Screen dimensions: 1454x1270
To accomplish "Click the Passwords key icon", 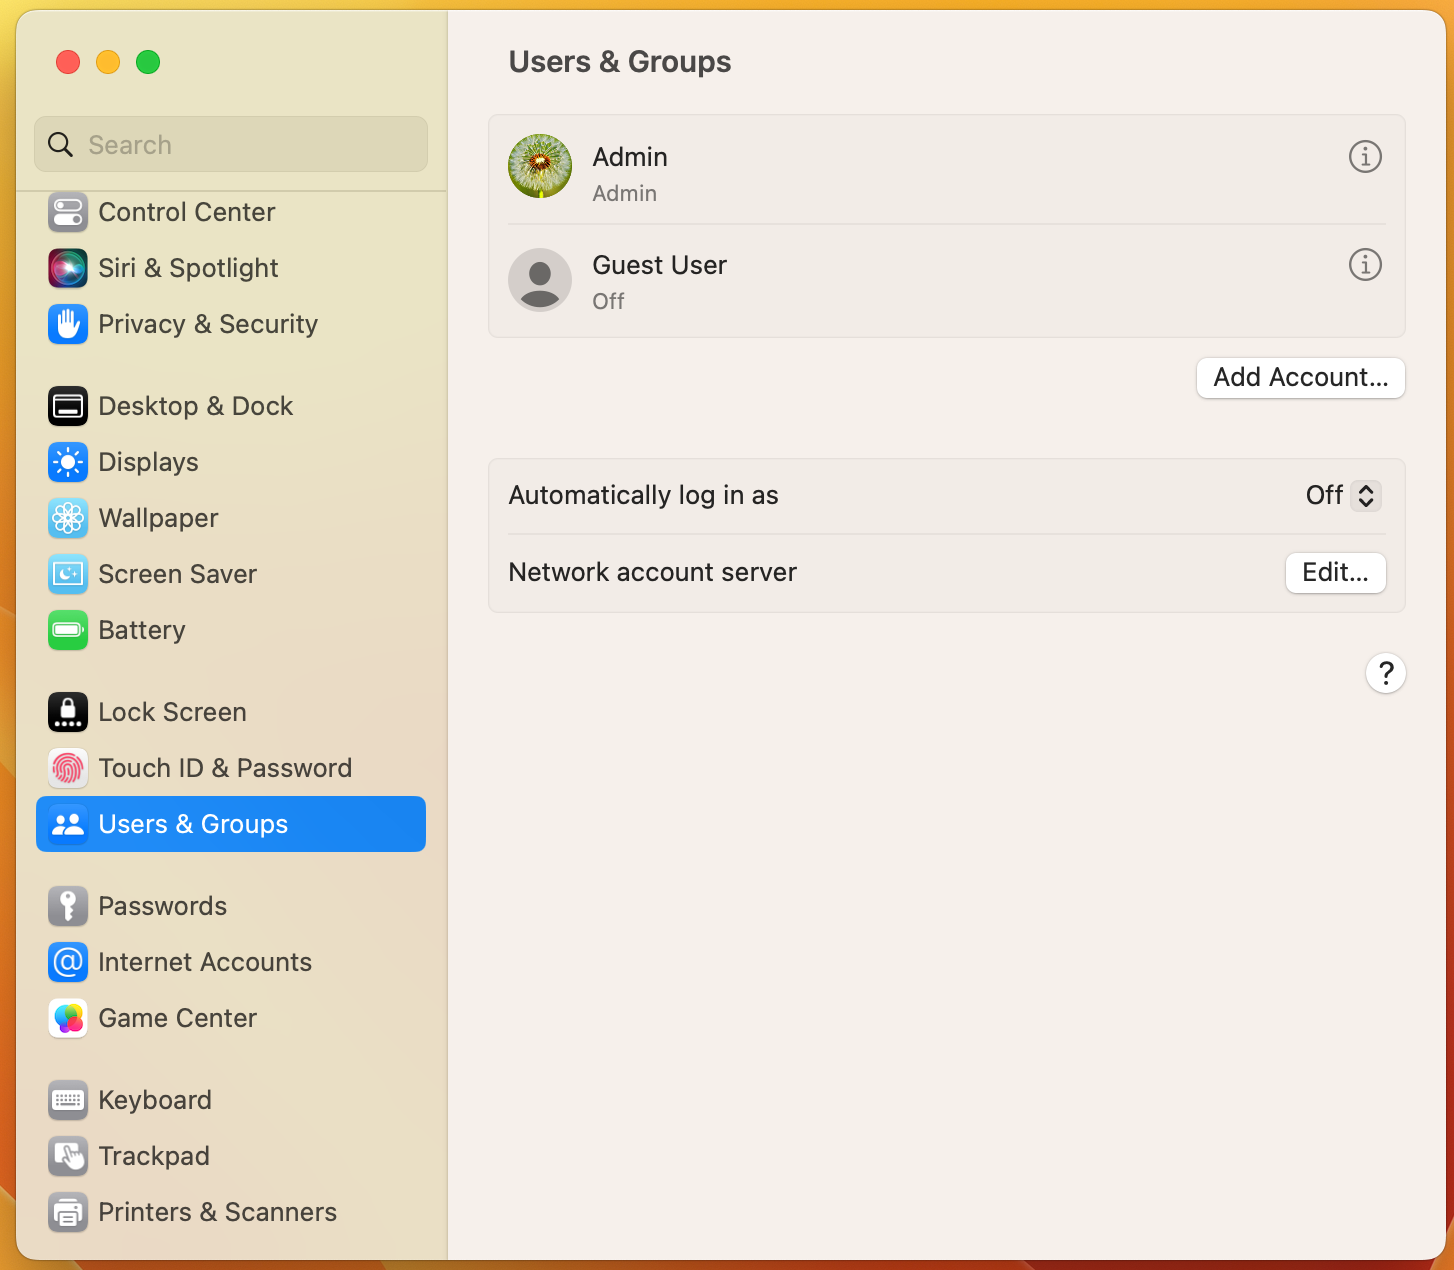I will (x=68, y=906).
